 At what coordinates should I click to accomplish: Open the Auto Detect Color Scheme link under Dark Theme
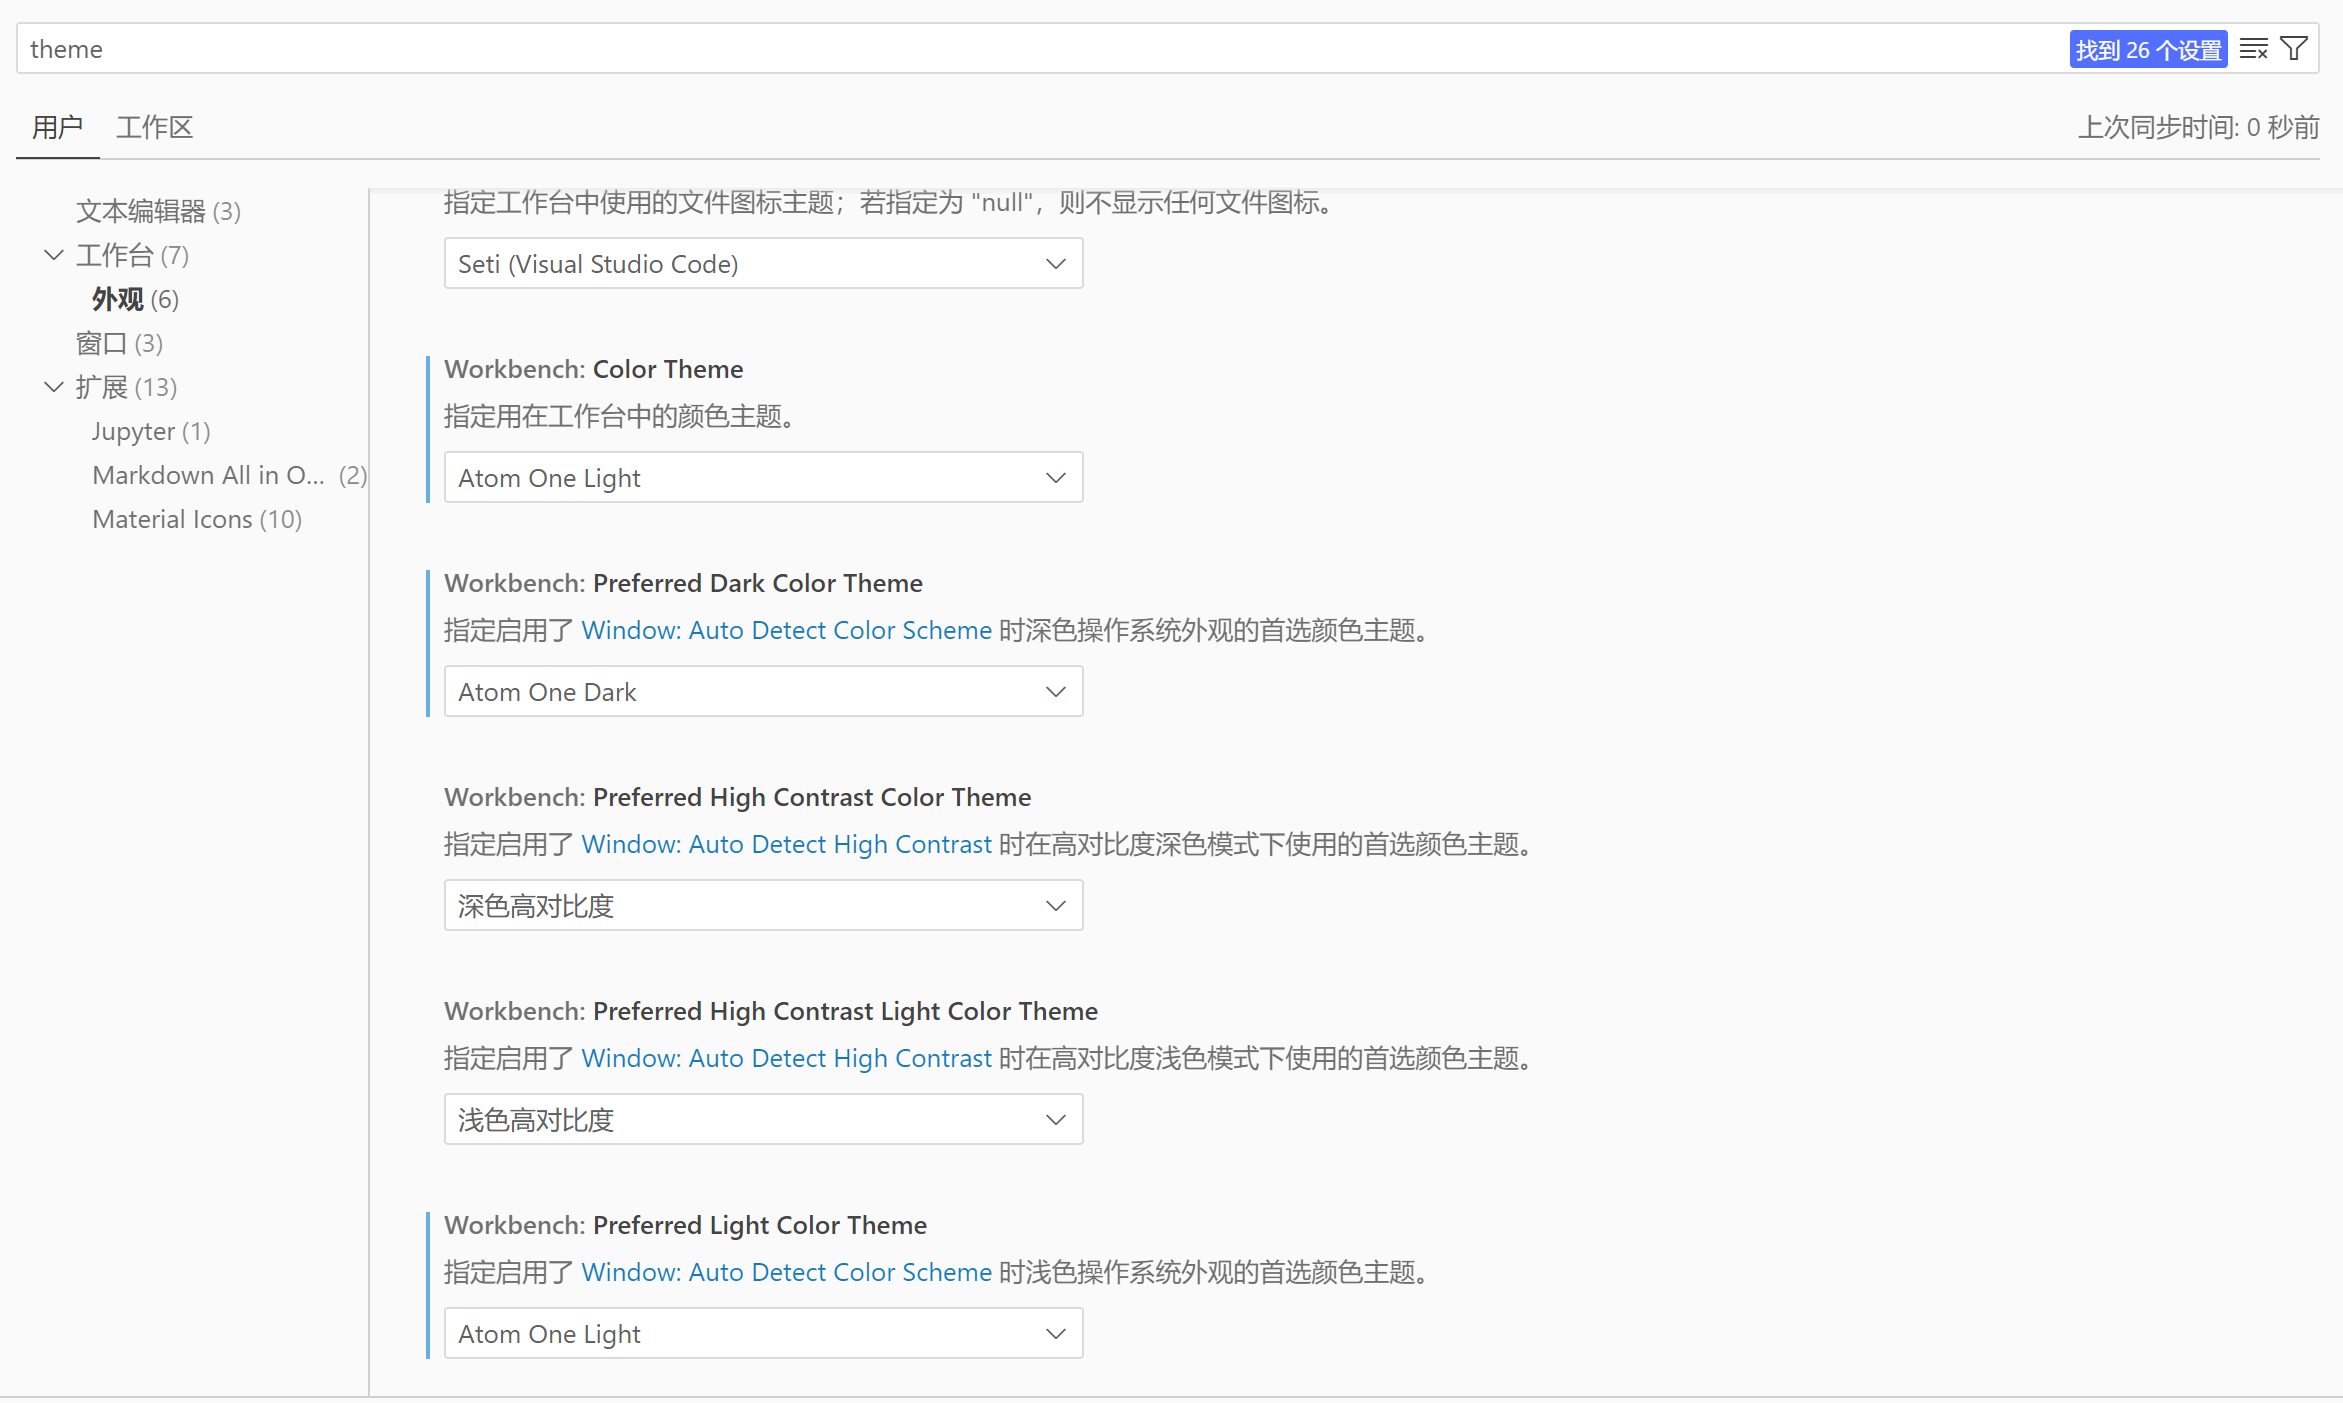click(786, 631)
